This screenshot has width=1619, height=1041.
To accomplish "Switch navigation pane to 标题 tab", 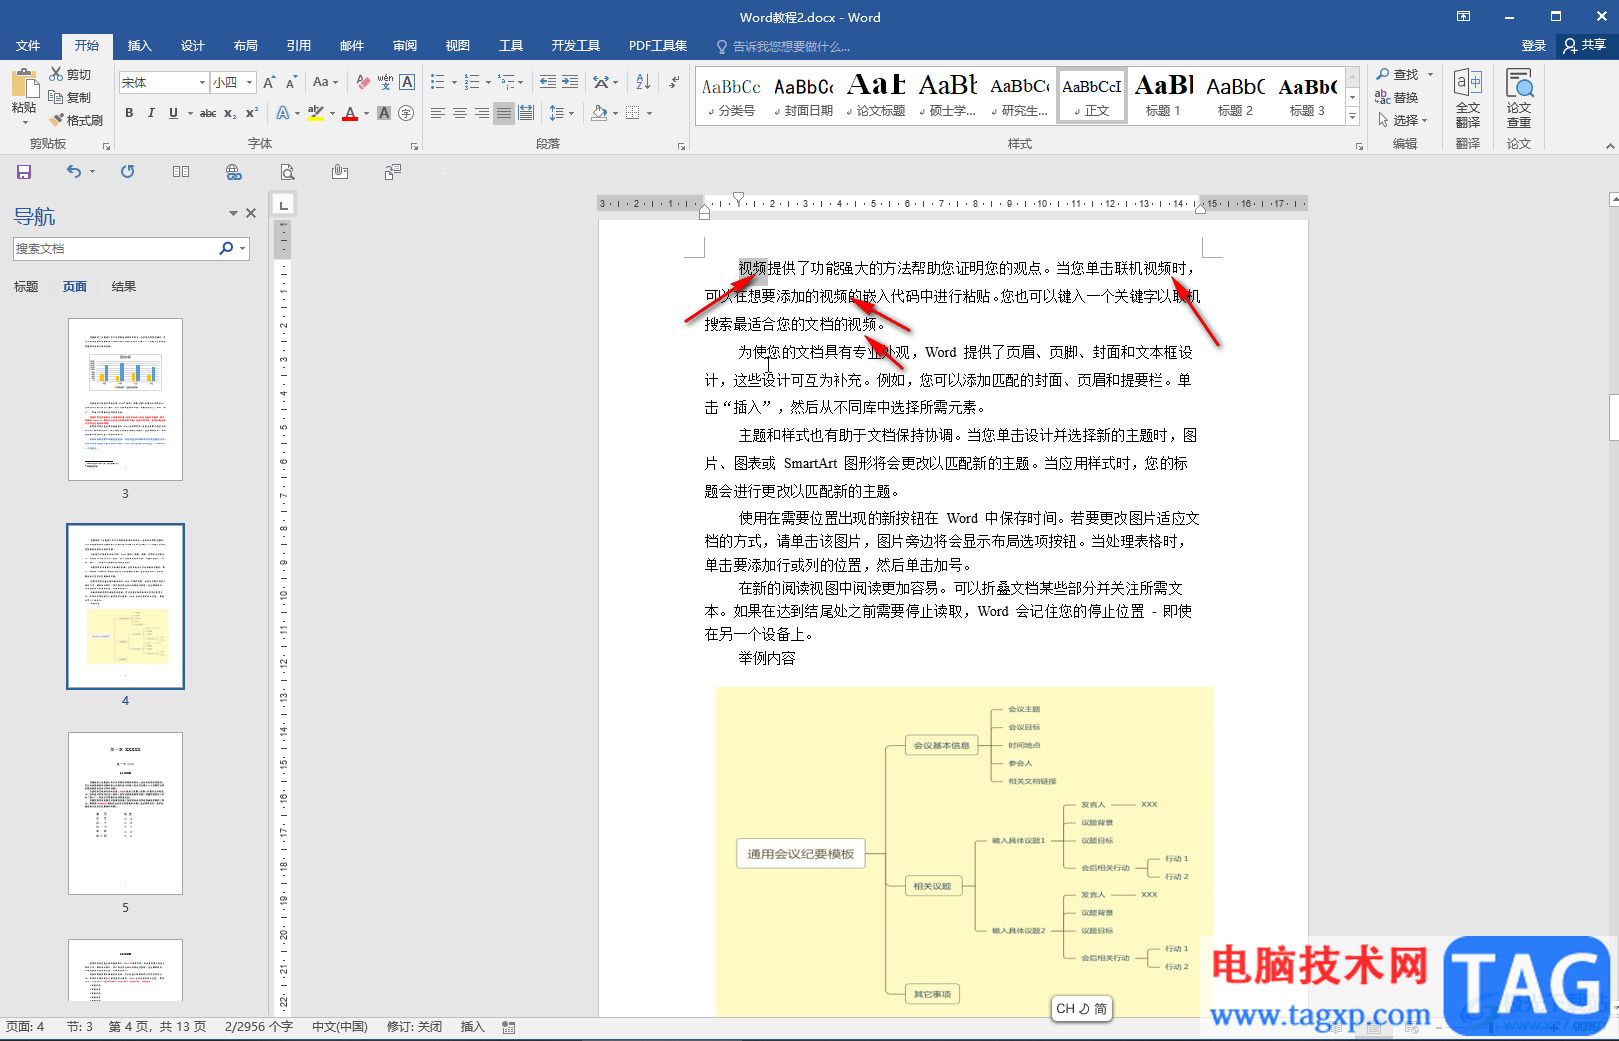I will pyautogui.click(x=26, y=287).
